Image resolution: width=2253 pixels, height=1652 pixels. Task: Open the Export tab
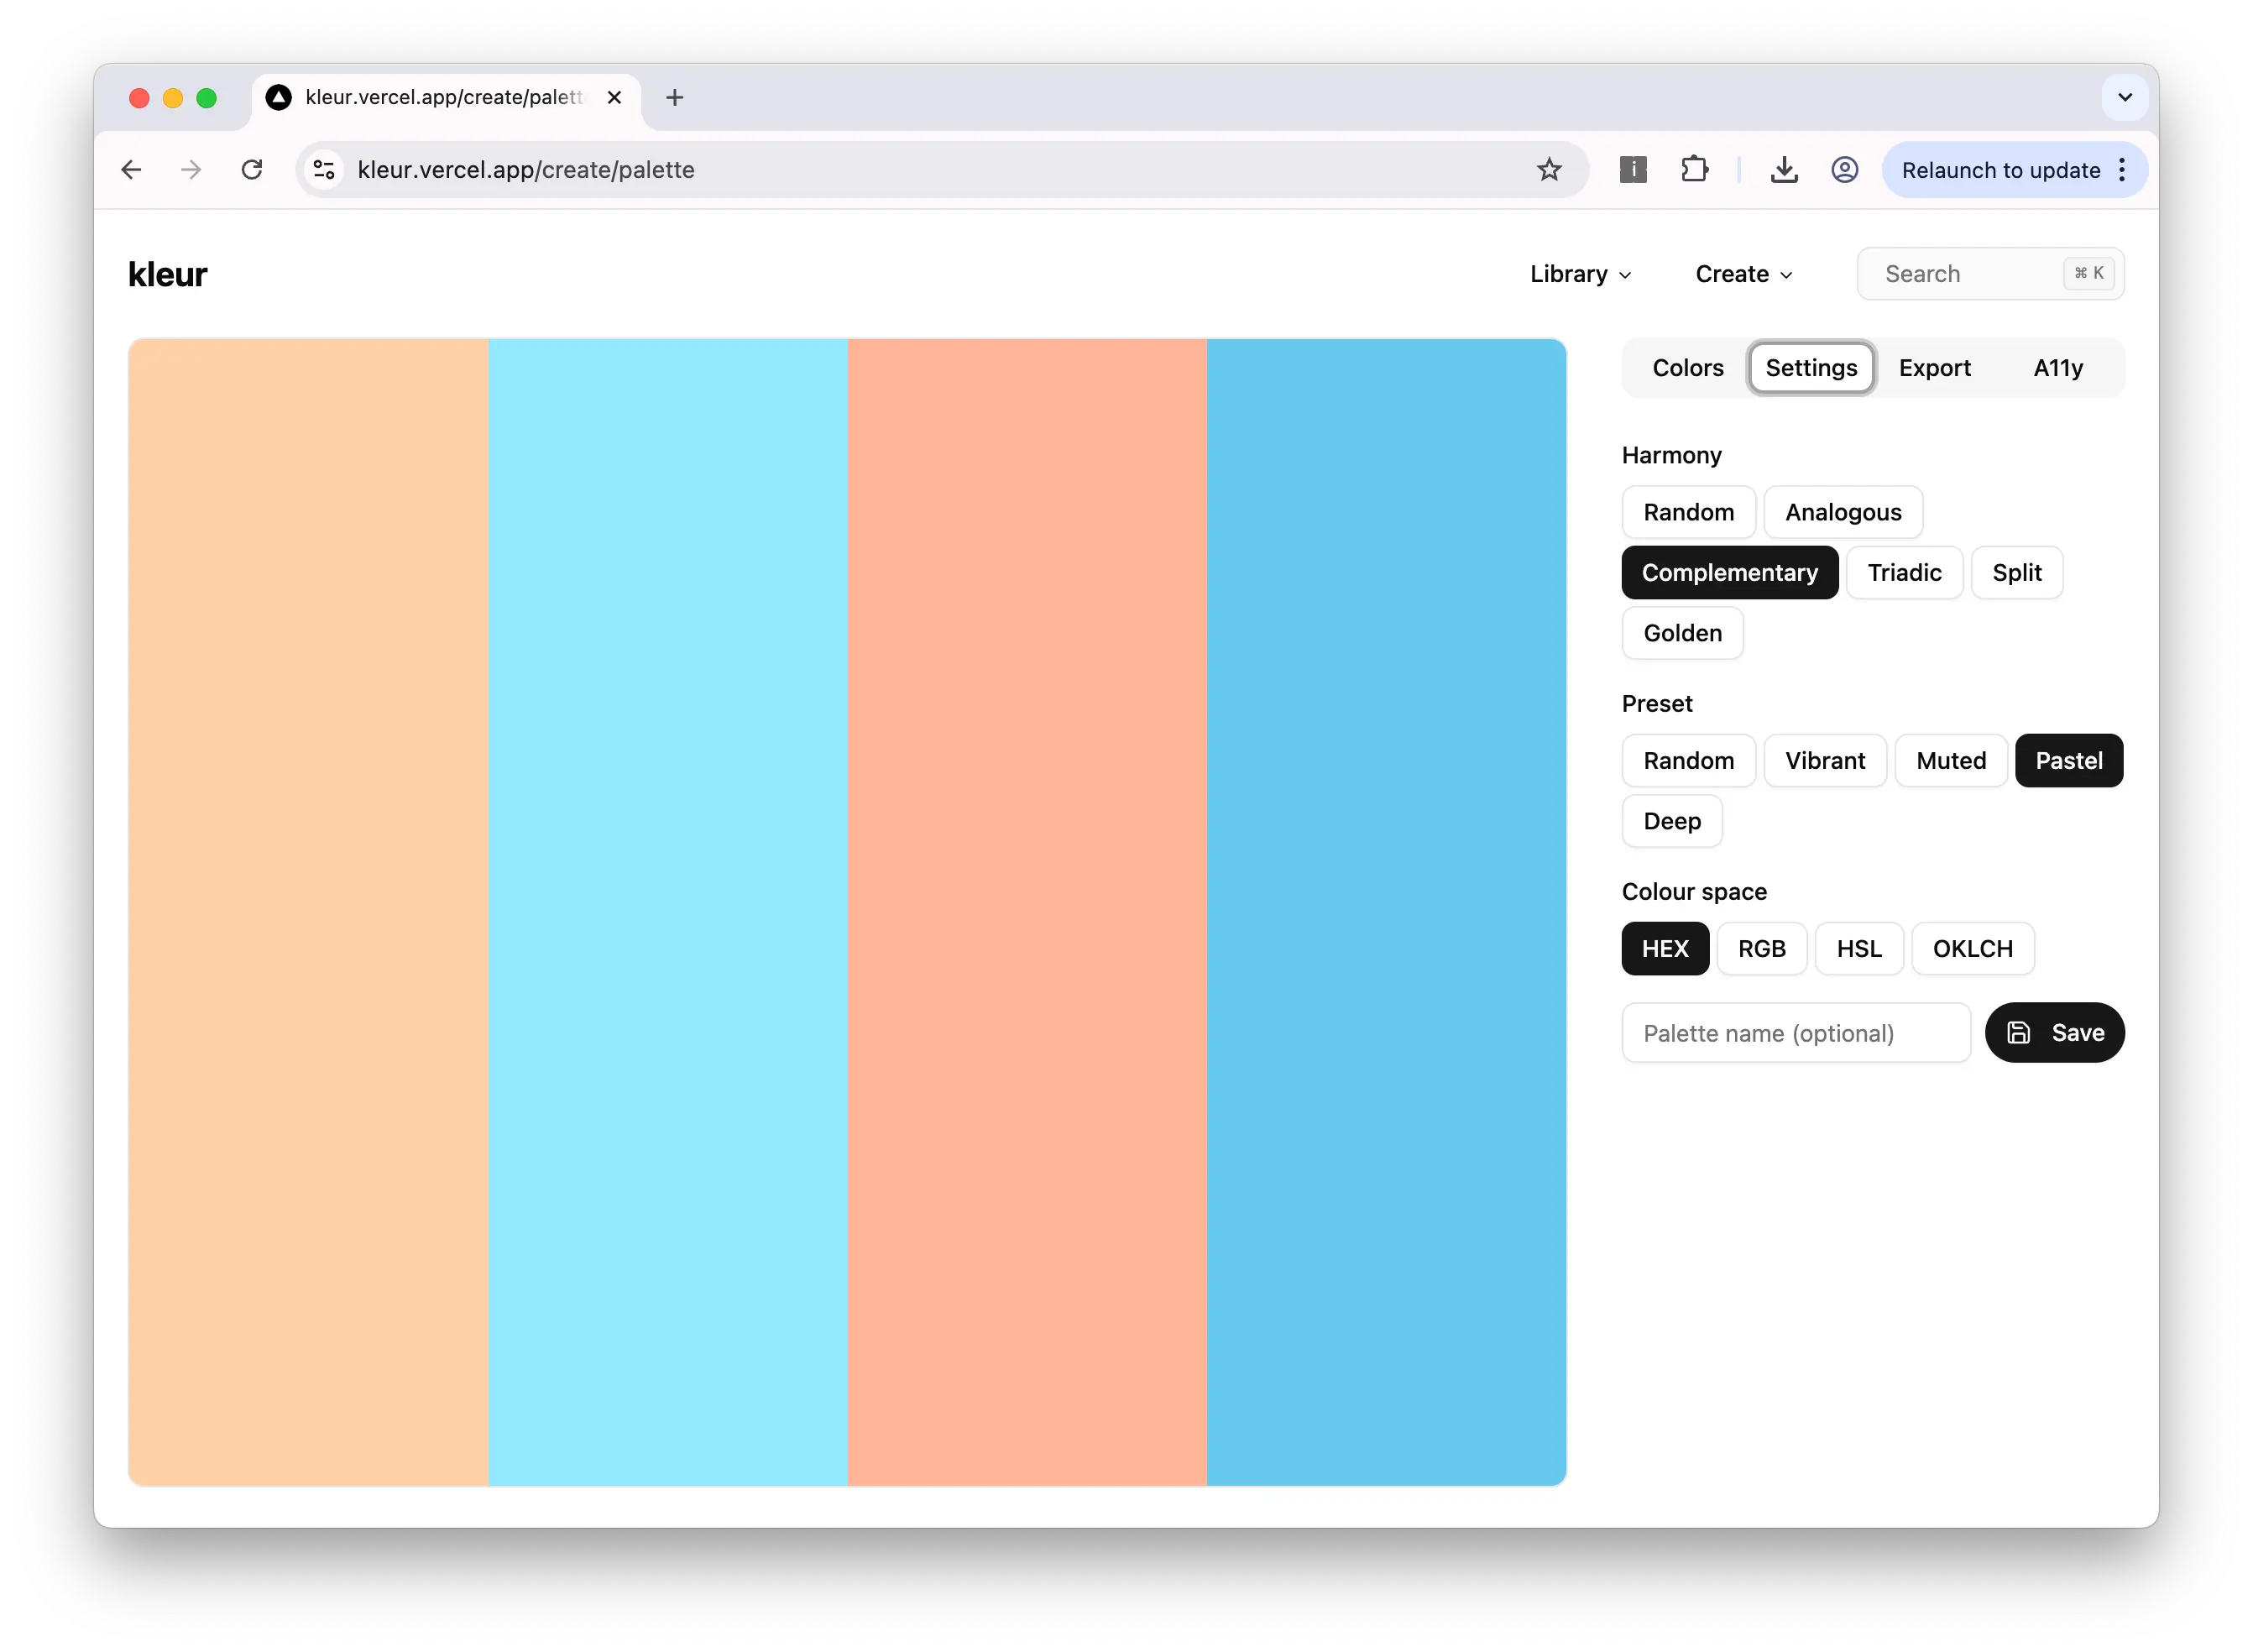(1934, 367)
